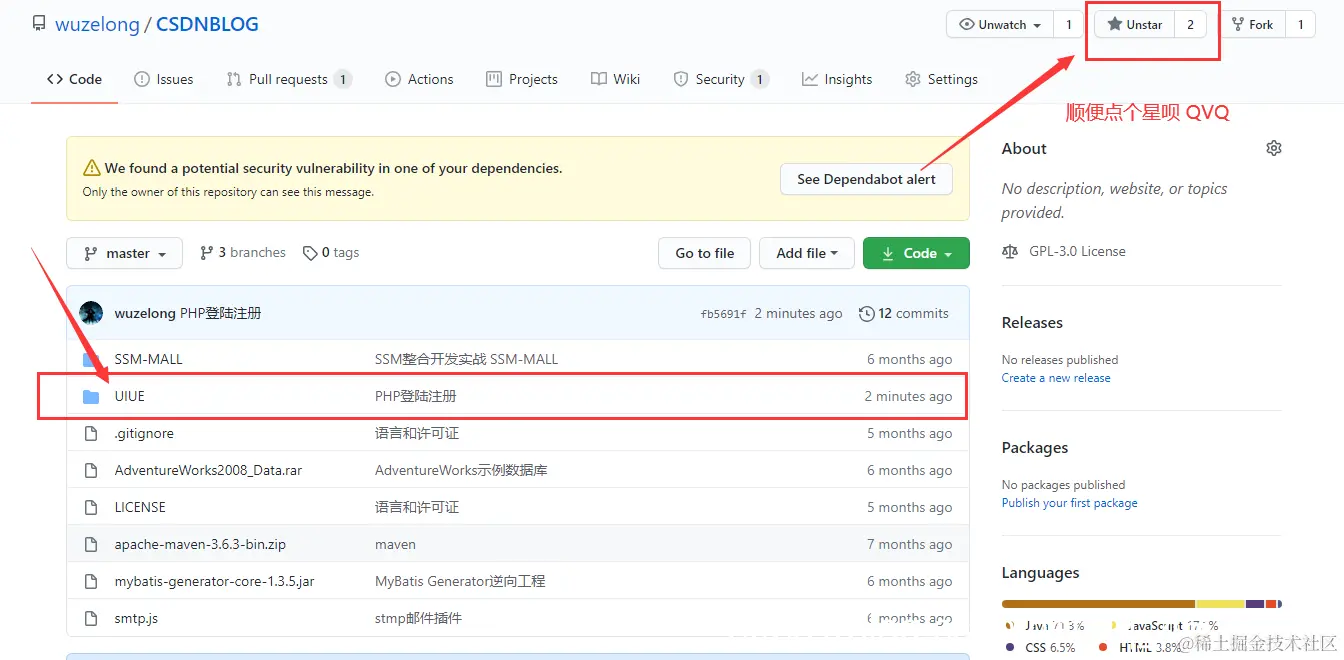The width and height of the screenshot is (1344, 660).
Task: Open the green Code download dropdown
Action: (x=916, y=253)
